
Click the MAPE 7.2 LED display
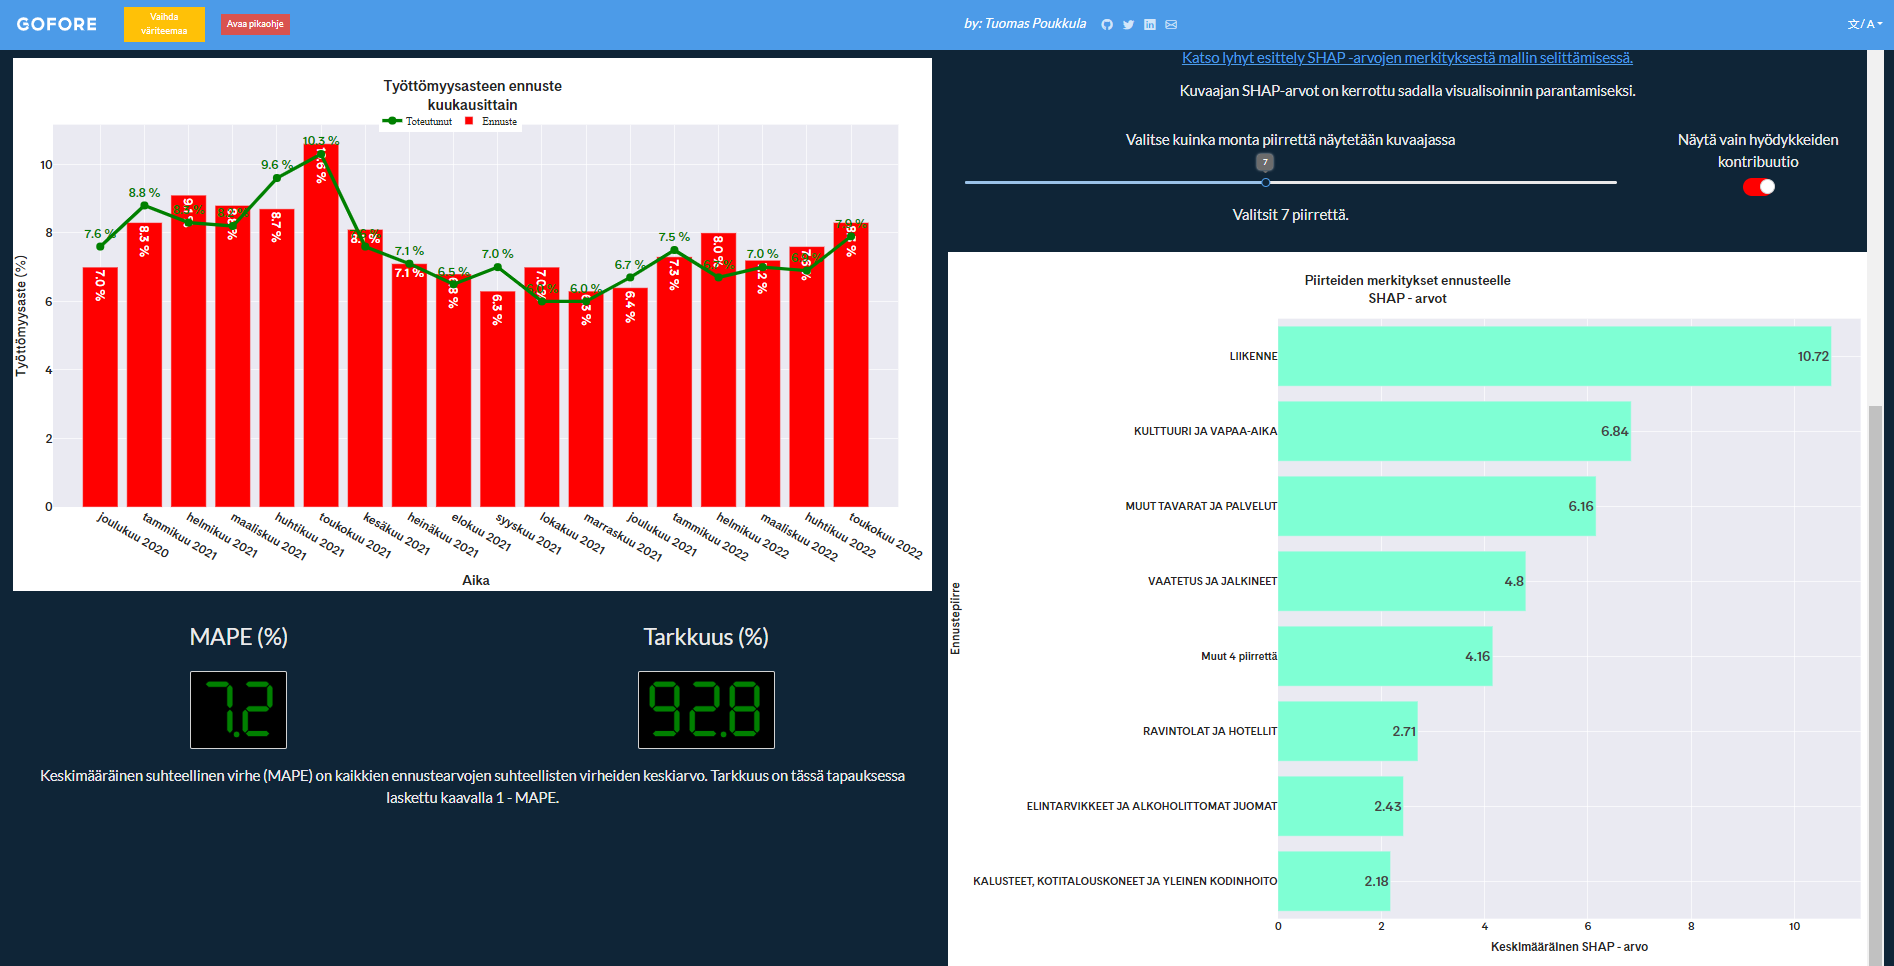tap(238, 710)
